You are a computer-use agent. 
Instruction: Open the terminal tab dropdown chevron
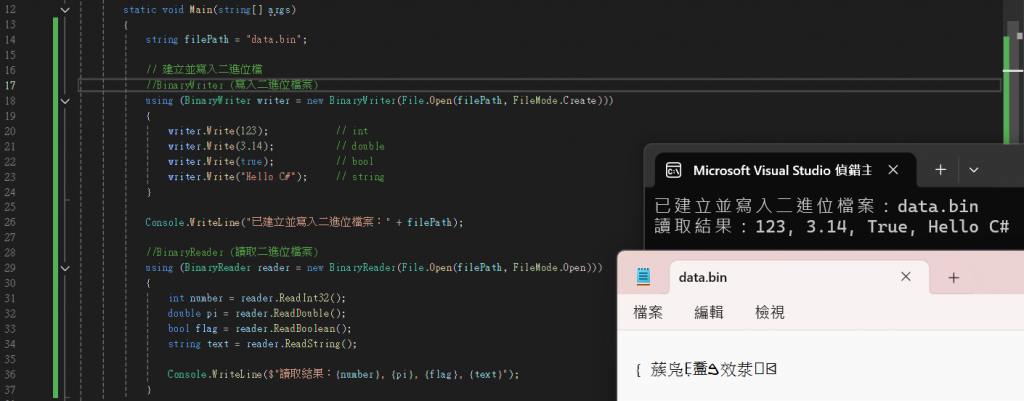974,170
